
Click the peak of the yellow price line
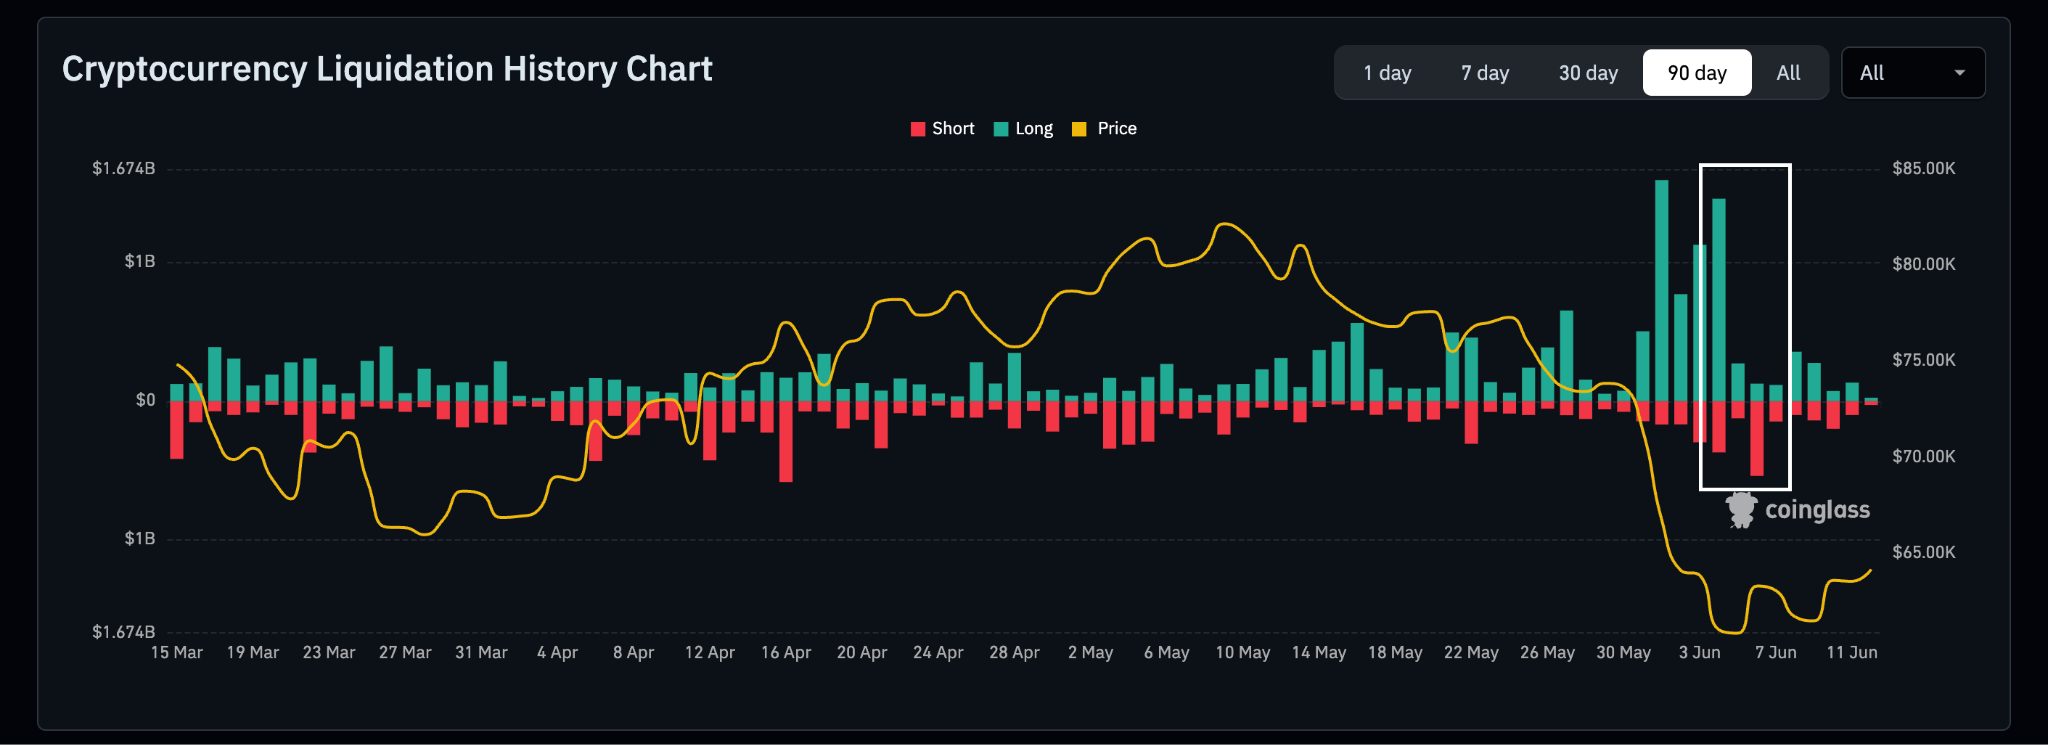1224,224
